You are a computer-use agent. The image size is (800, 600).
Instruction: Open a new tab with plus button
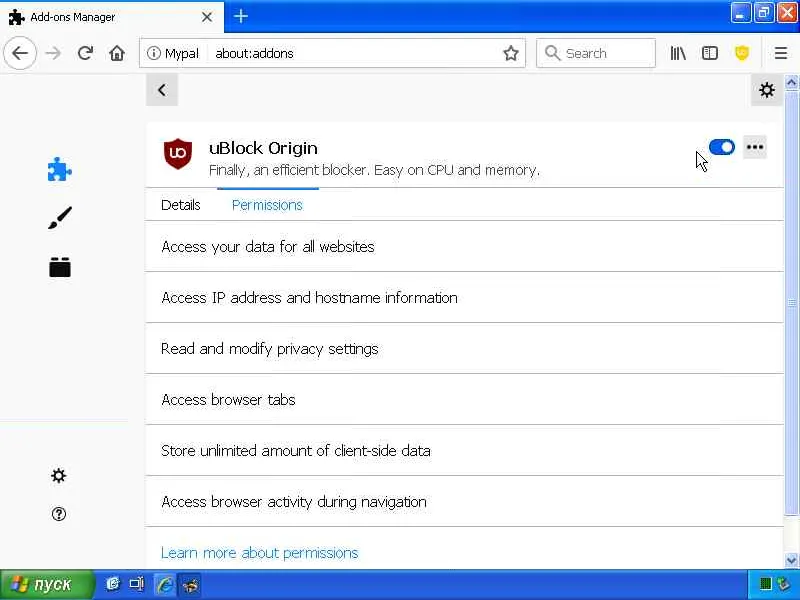tap(240, 17)
